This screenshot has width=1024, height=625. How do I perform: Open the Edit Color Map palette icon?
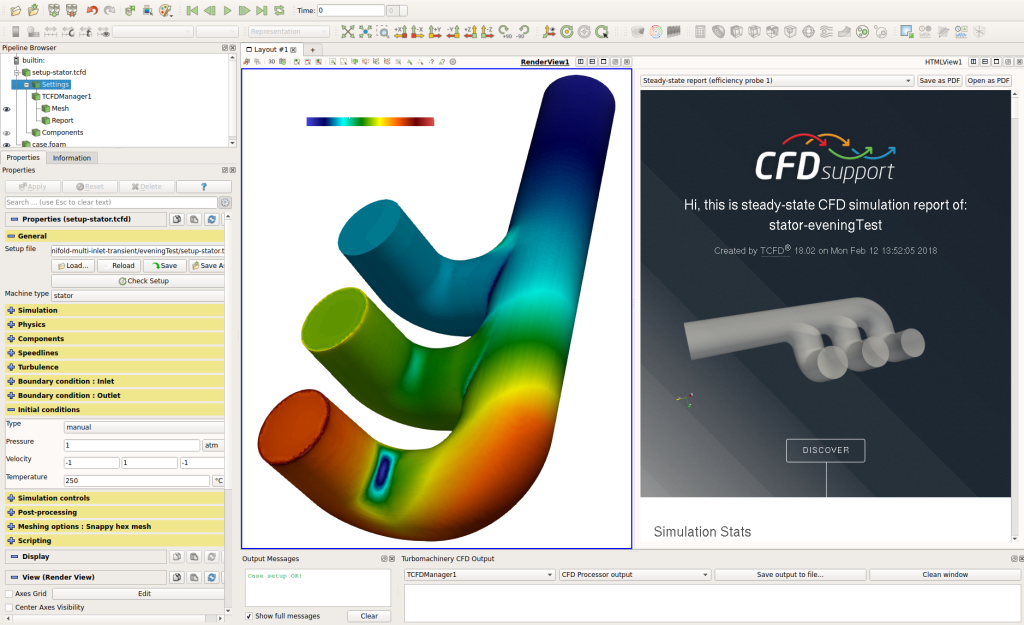(x=163, y=10)
